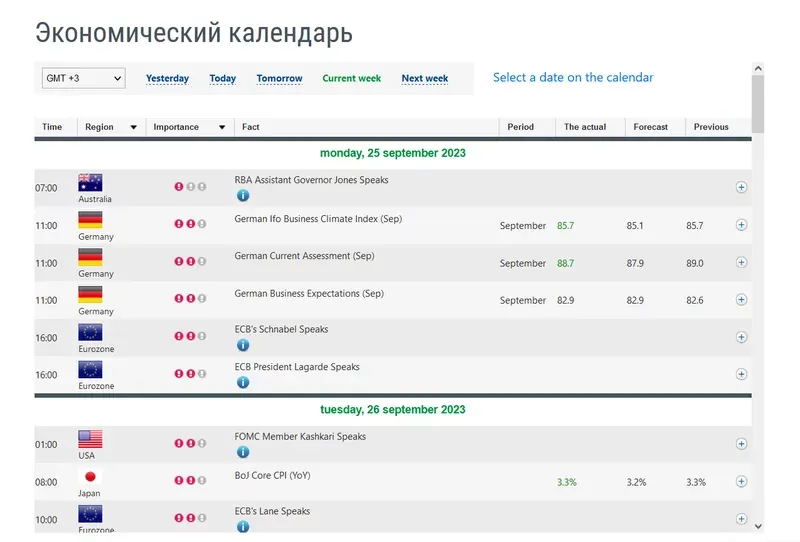
Task: Open info icon under ECB's Schnabel Speaks
Action: (243, 345)
